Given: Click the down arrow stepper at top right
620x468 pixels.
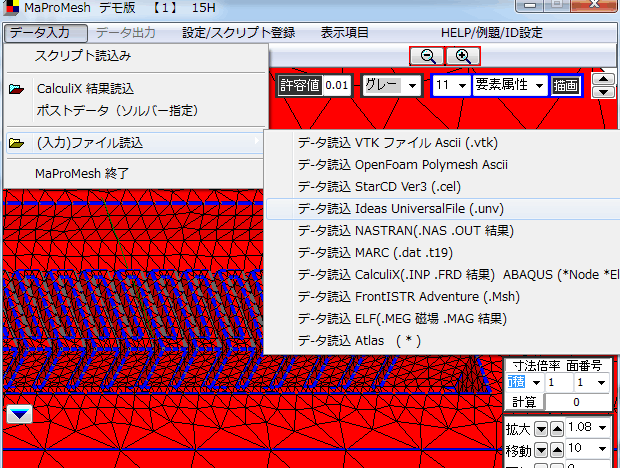Looking at the screenshot, I should 603,92.
